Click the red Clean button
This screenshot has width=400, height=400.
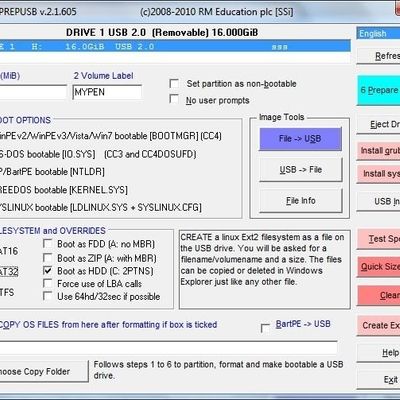coord(379,295)
